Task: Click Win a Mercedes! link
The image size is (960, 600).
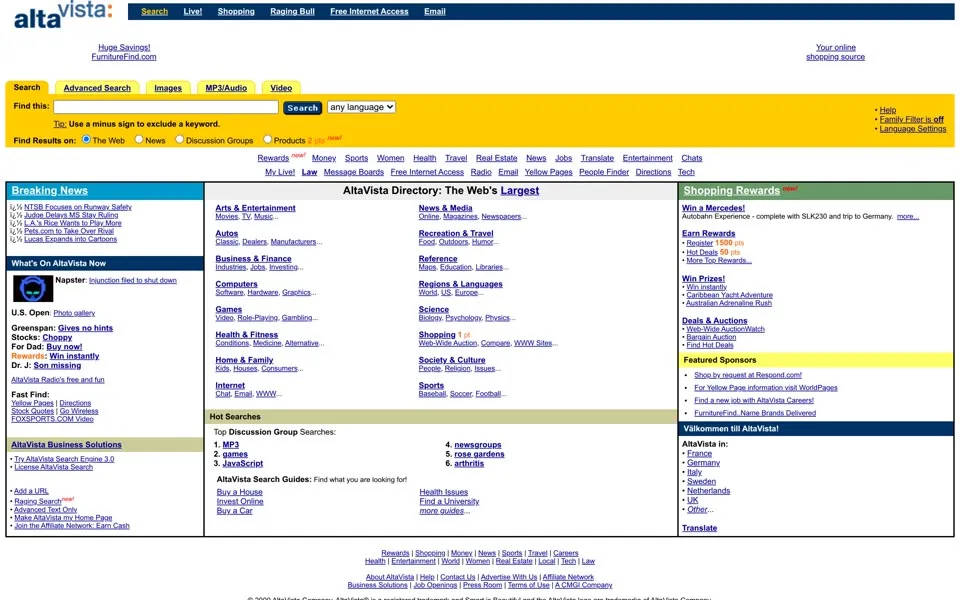Action: (x=713, y=208)
